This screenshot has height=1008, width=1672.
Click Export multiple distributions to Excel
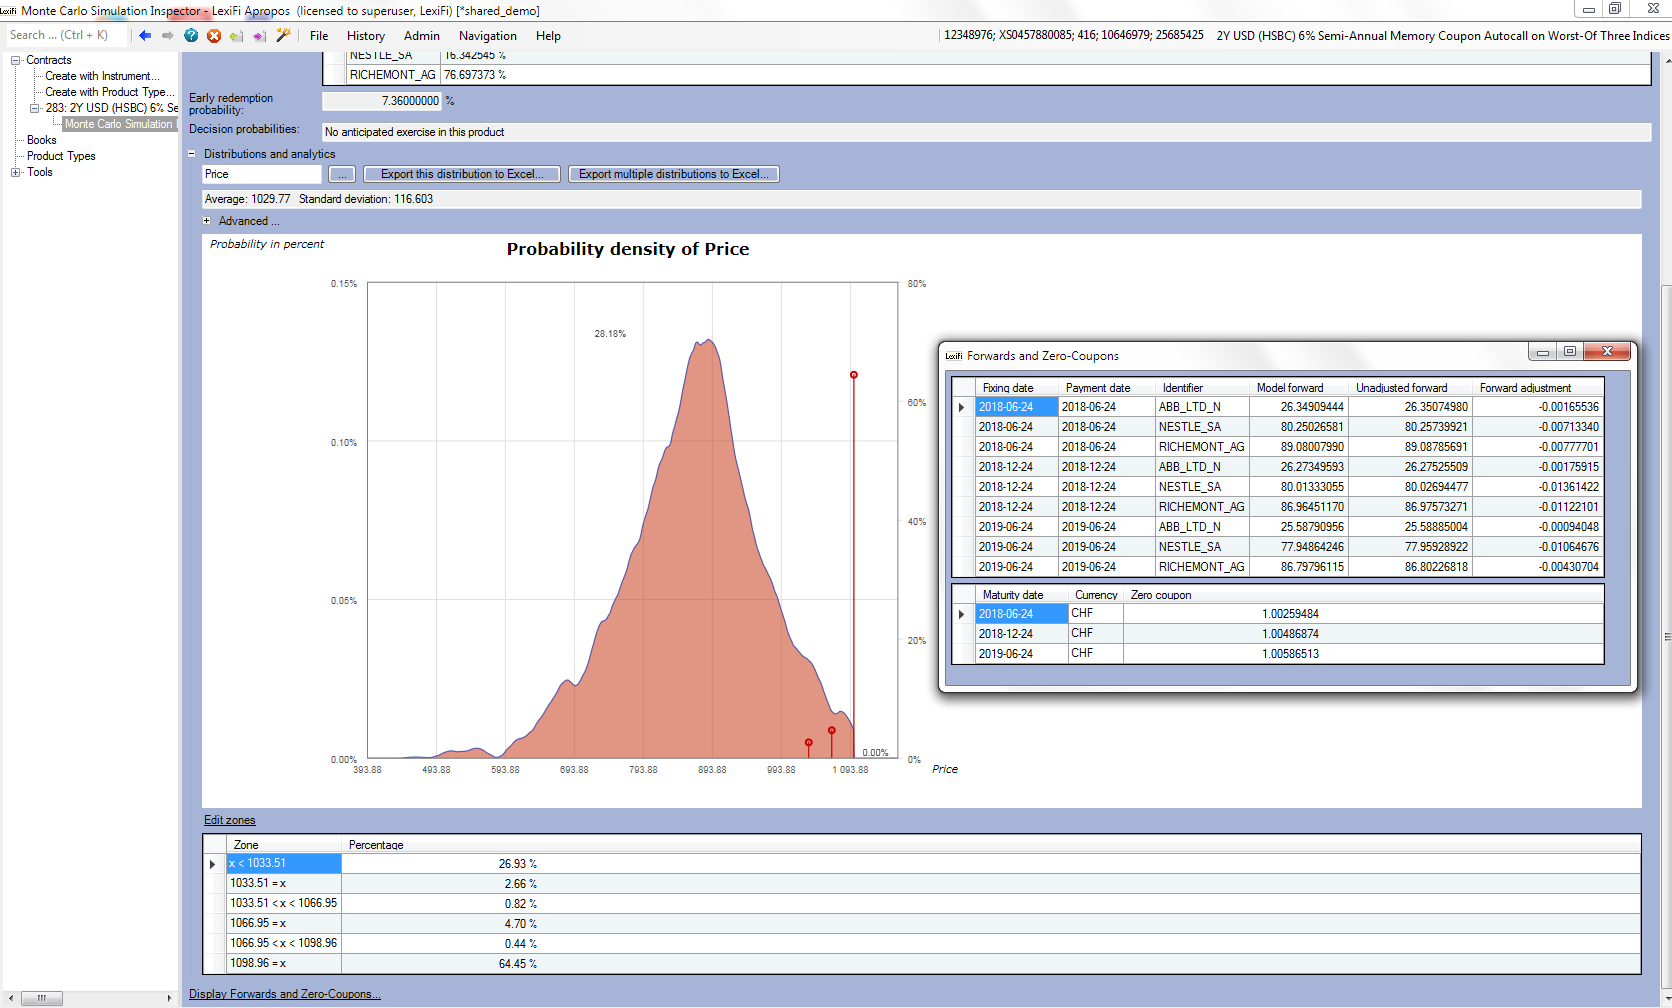(674, 174)
